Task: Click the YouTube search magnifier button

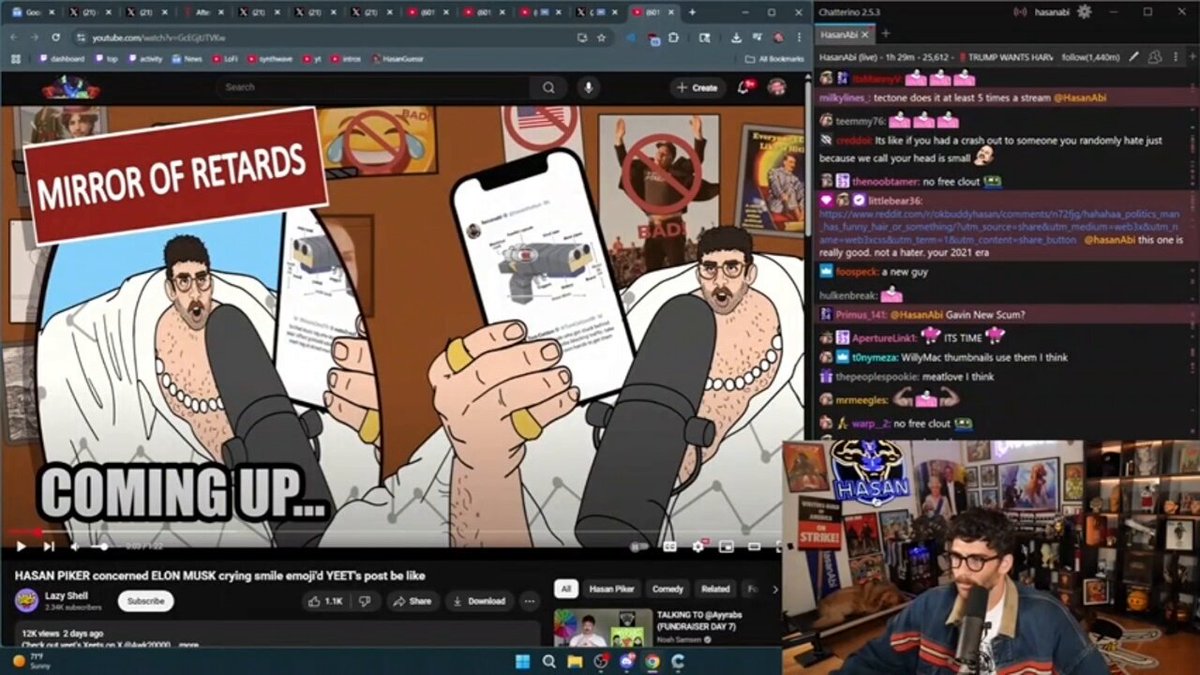Action: 549,87
